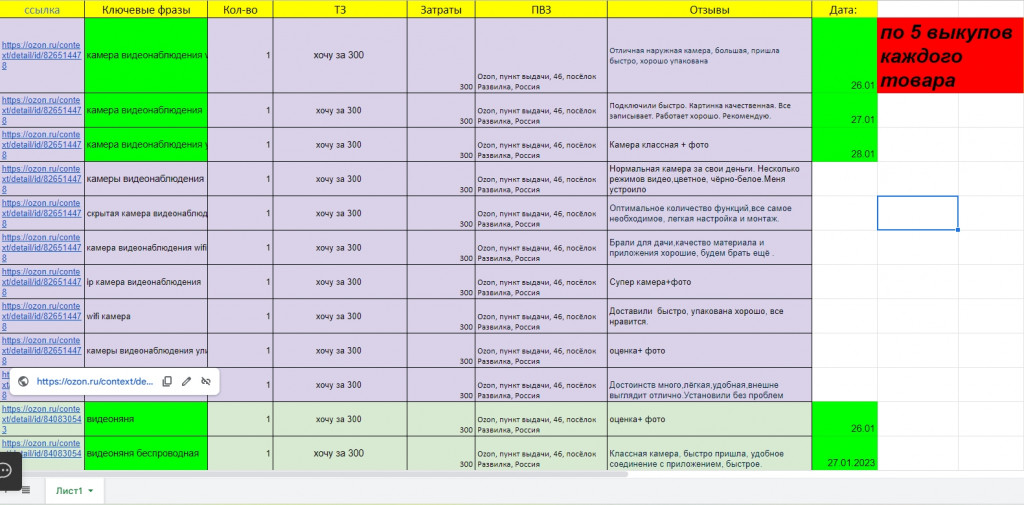
Task: Click the horizontal scrollbar above the sheet tabs
Action: (313, 474)
